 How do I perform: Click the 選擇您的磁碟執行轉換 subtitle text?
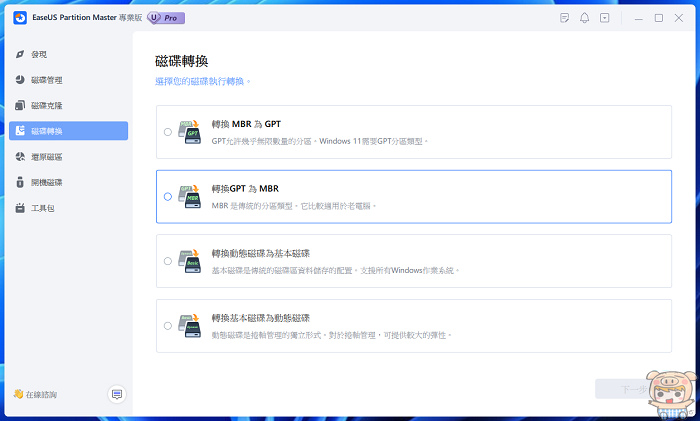tap(203, 81)
